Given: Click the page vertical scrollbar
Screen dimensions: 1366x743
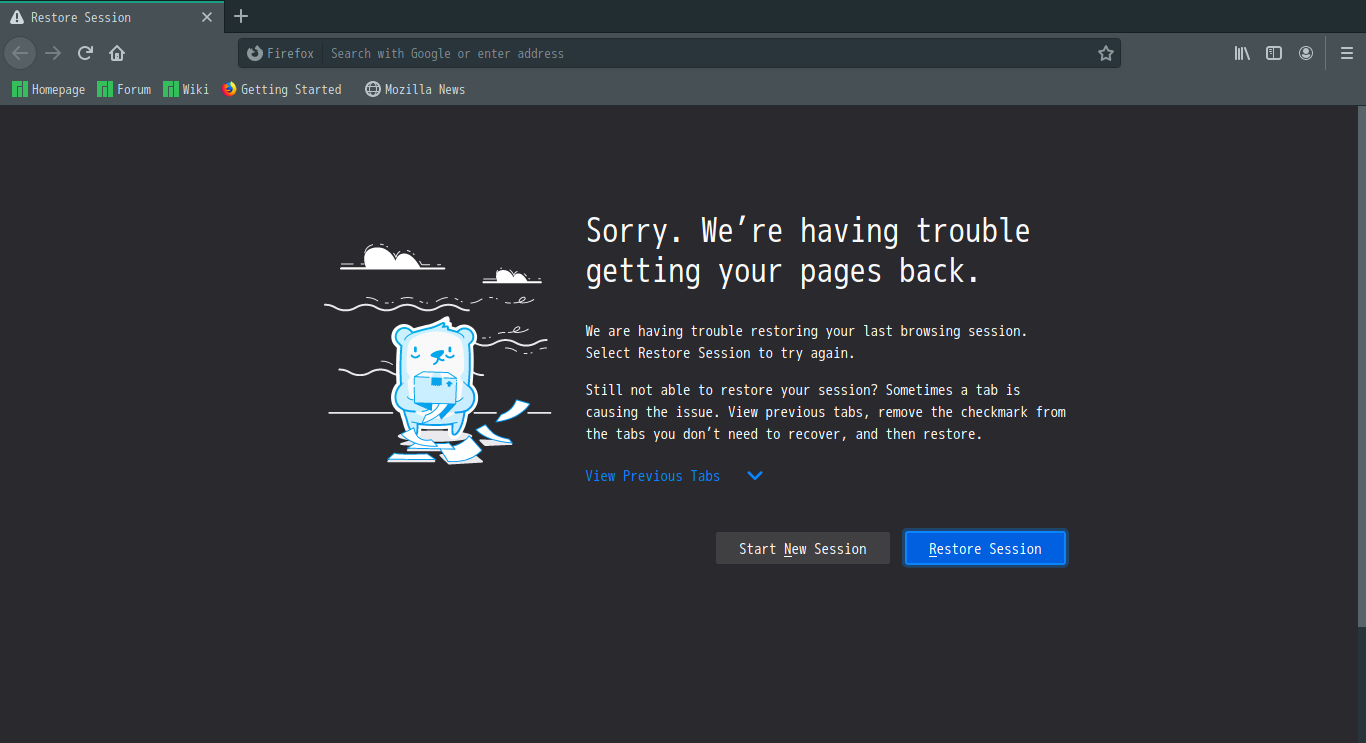Looking at the screenshot, I should pos(1361,366).
